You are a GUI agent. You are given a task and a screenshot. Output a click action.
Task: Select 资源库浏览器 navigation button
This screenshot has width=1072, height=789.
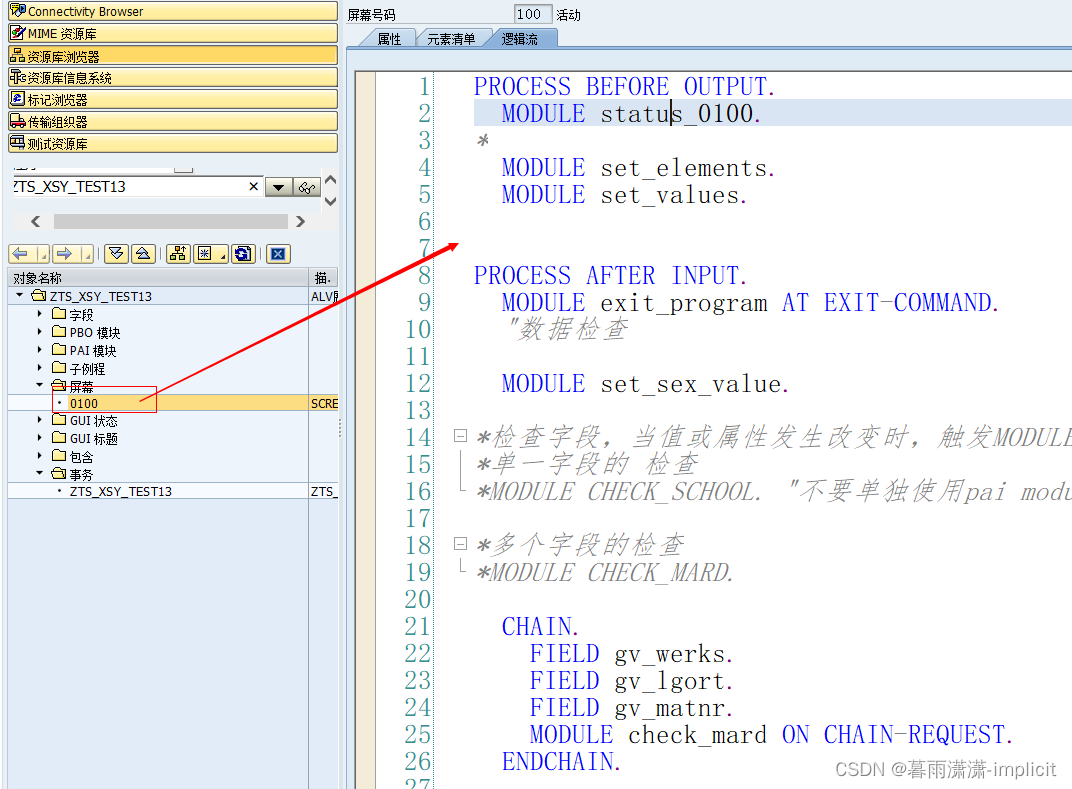pos(173,55)
